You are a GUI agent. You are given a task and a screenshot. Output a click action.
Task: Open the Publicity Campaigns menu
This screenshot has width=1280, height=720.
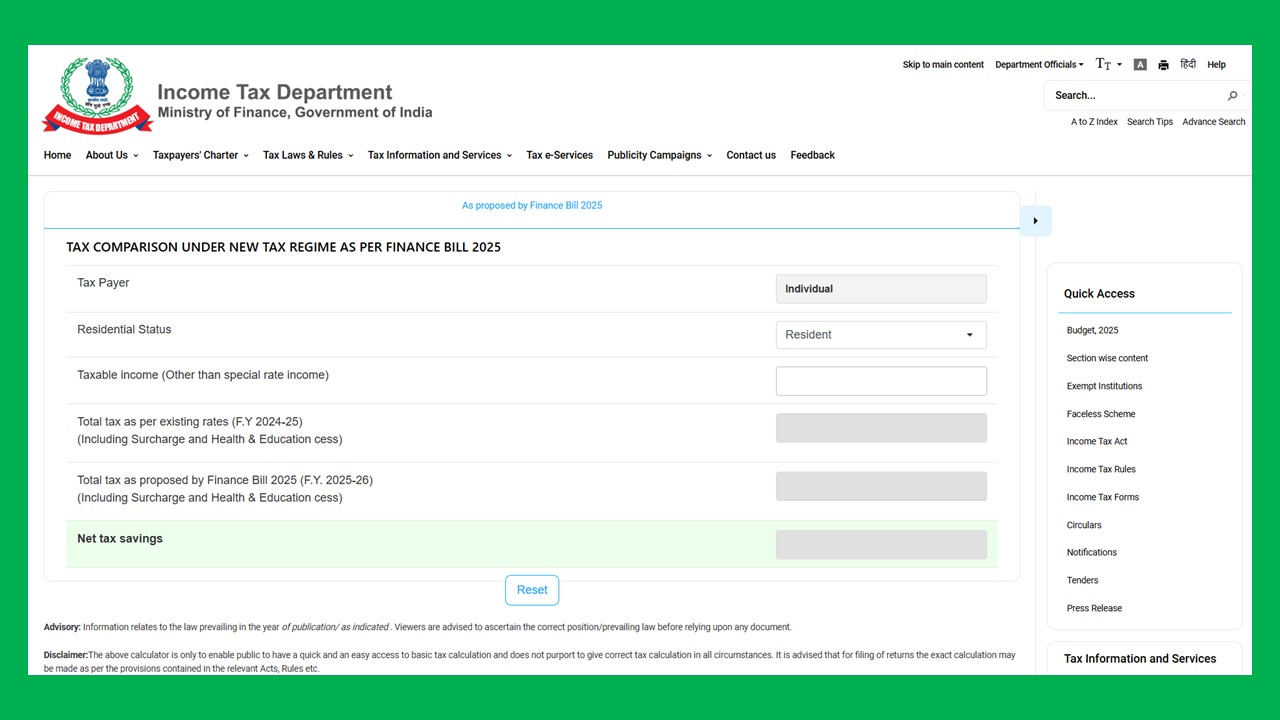point(659,155)
